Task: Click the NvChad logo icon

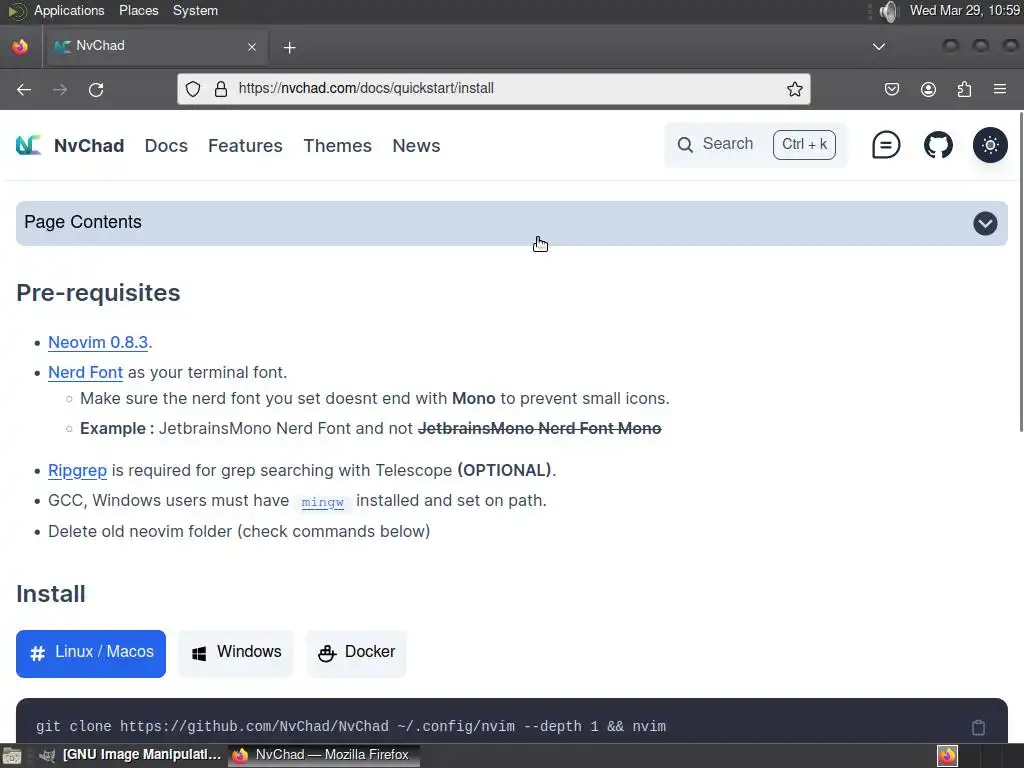Action: pyautogui.click(x=28, y=145)
